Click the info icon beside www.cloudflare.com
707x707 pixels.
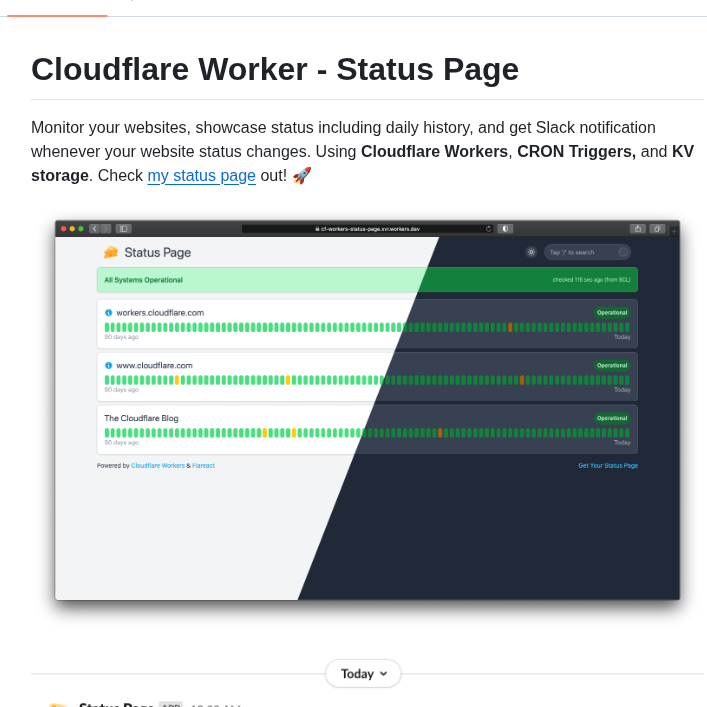(108, 365)
